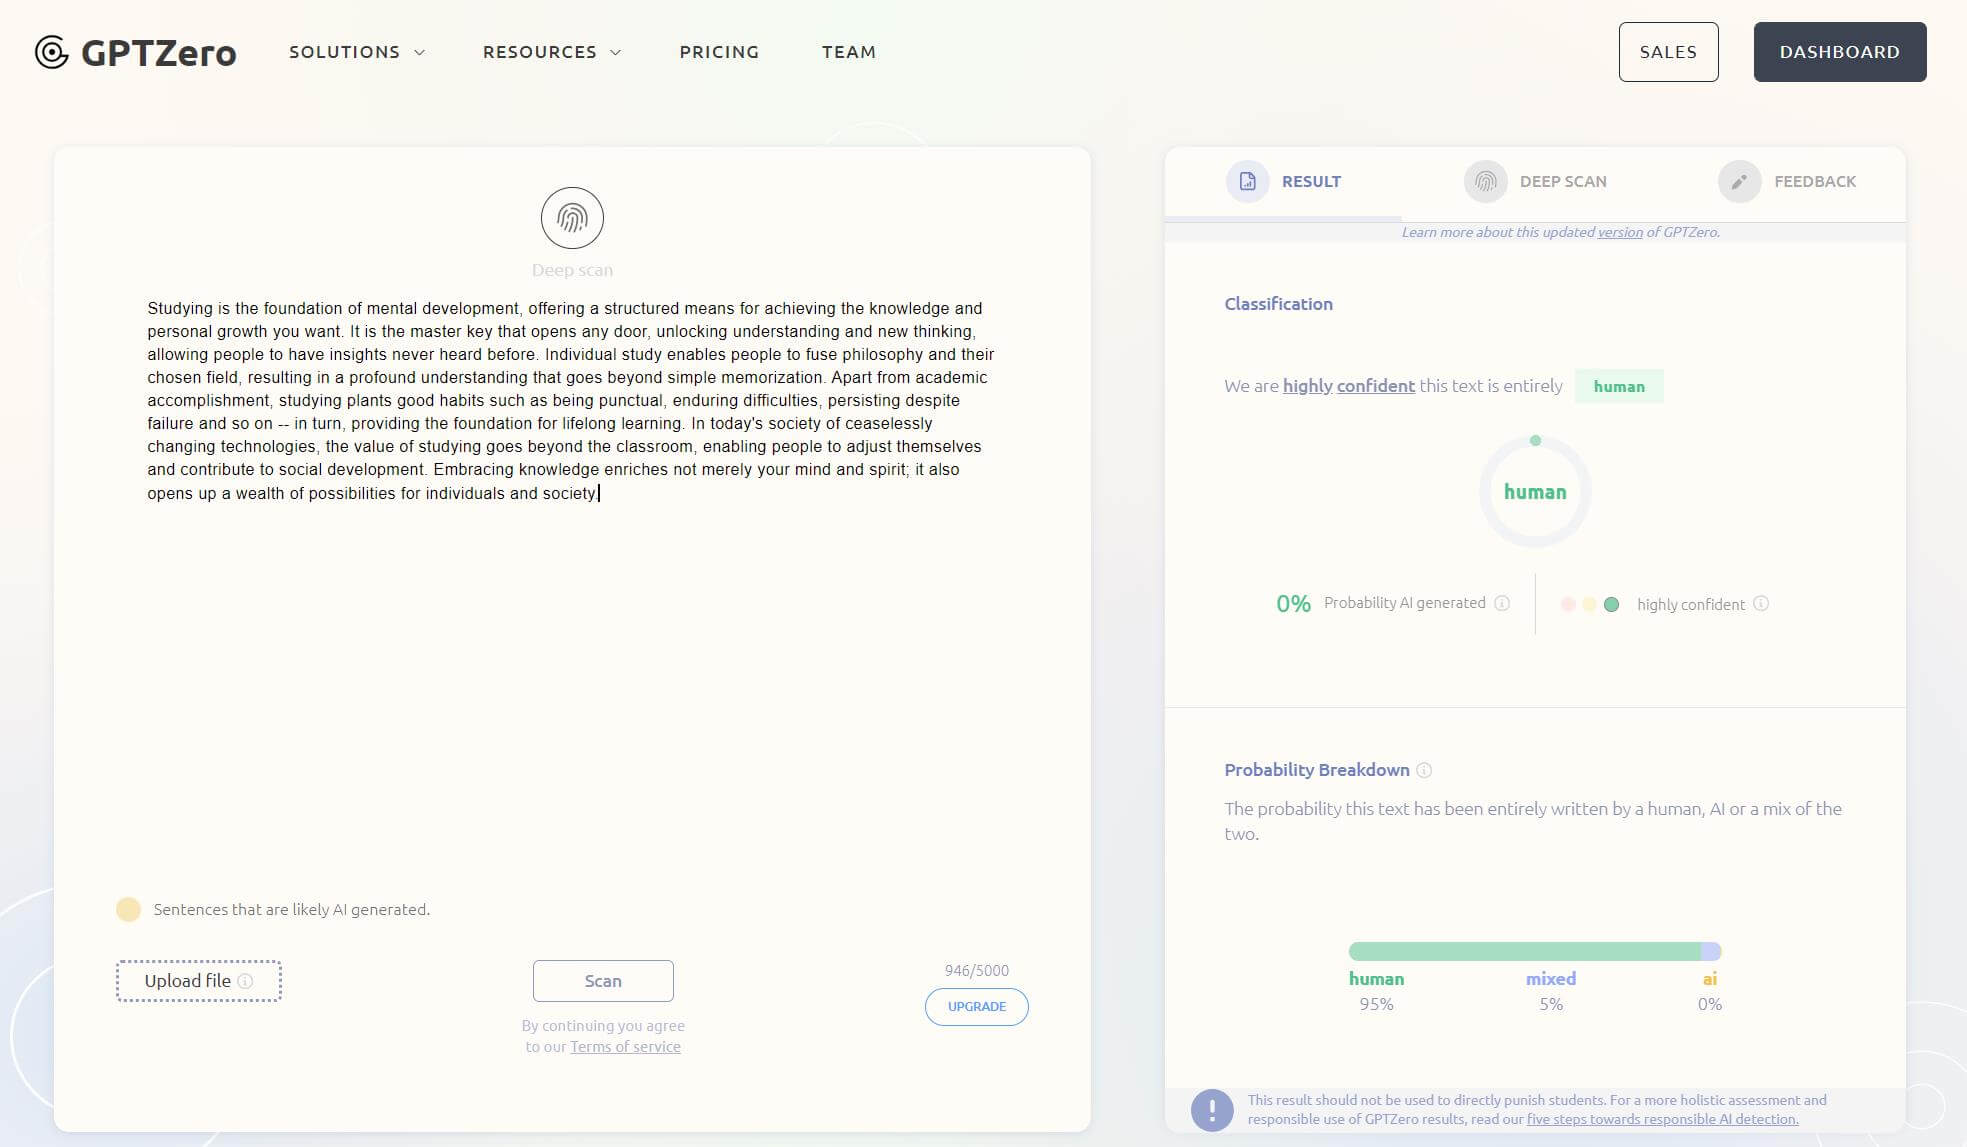Click the highly confident underlined link
This screenshot has width=1967, height=1147.
point(1349,386)
